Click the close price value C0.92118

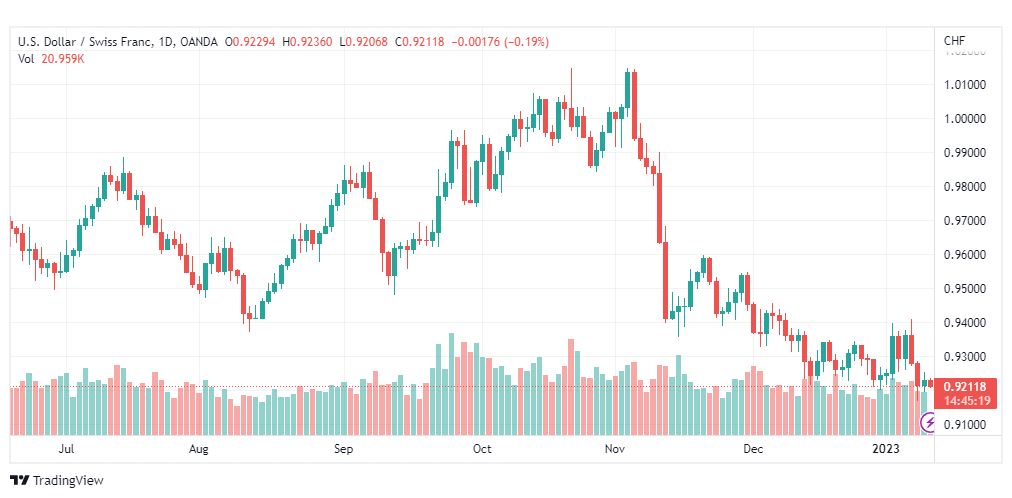419,42
